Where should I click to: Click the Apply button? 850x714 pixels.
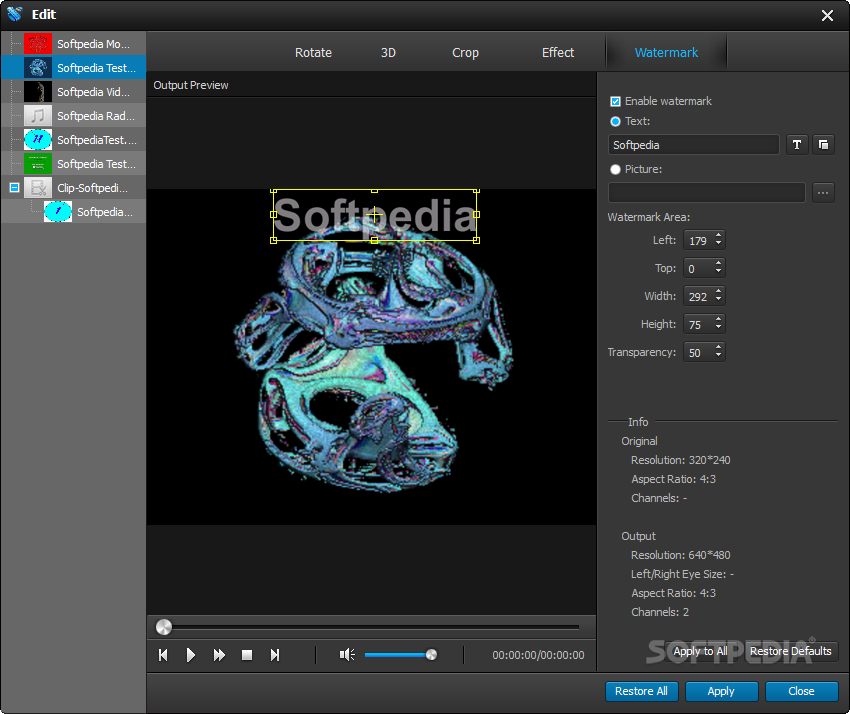coord(721,691)
